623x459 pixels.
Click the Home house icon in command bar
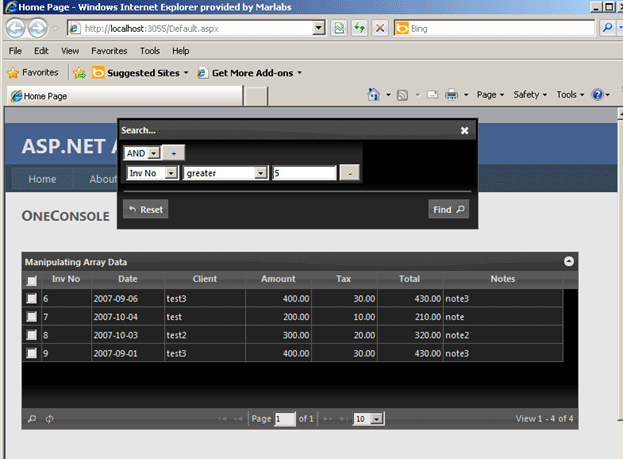(x=373, y=95)
